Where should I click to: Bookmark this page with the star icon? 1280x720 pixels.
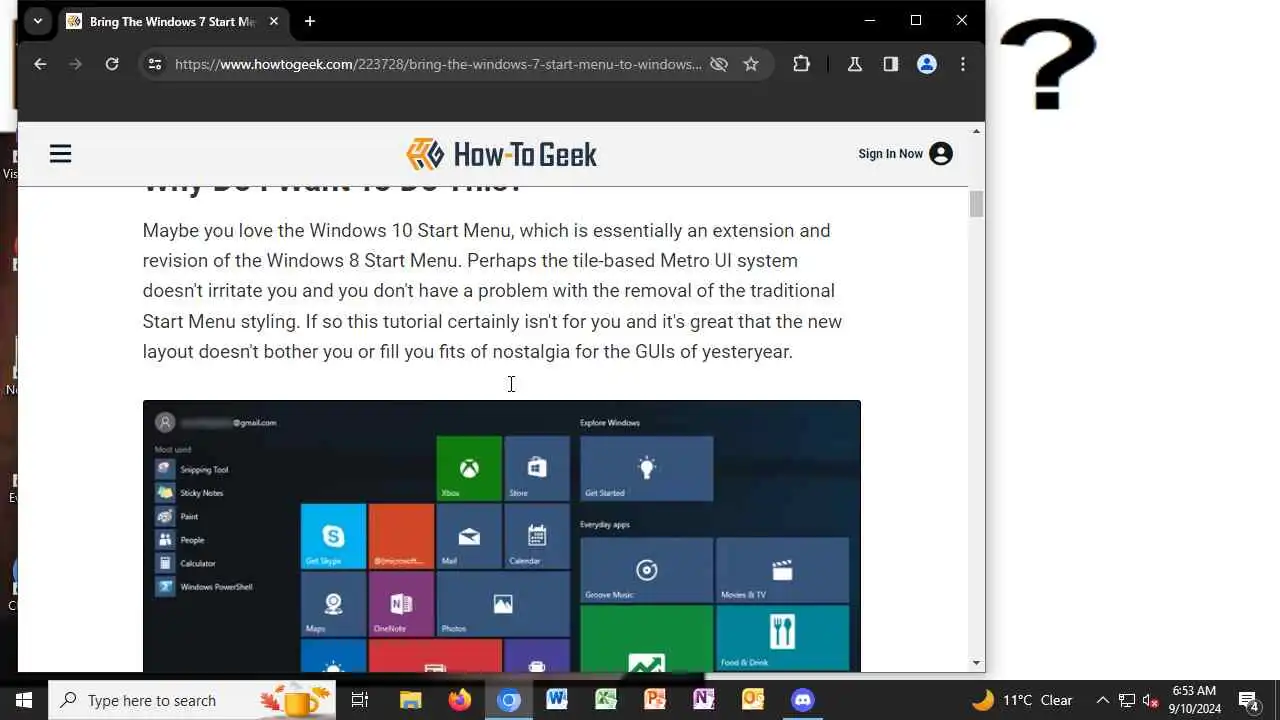coord(751,64)
